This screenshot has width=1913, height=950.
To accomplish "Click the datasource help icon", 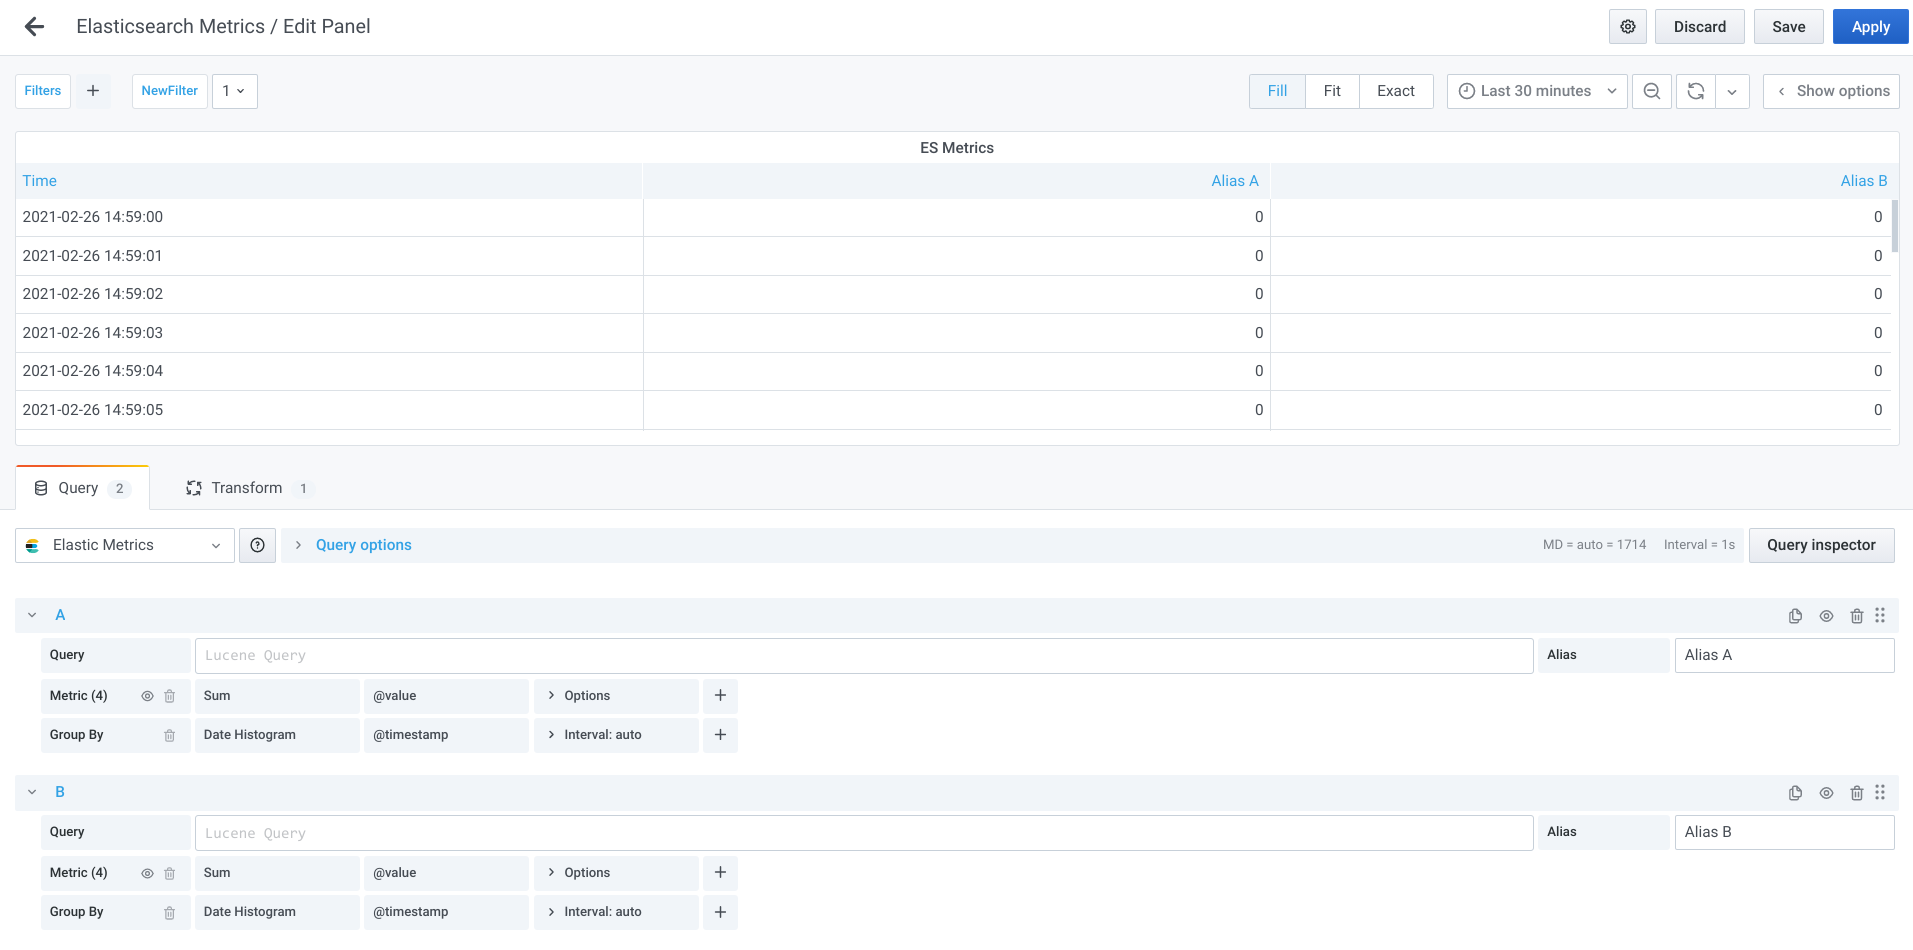I will [257, 545].
